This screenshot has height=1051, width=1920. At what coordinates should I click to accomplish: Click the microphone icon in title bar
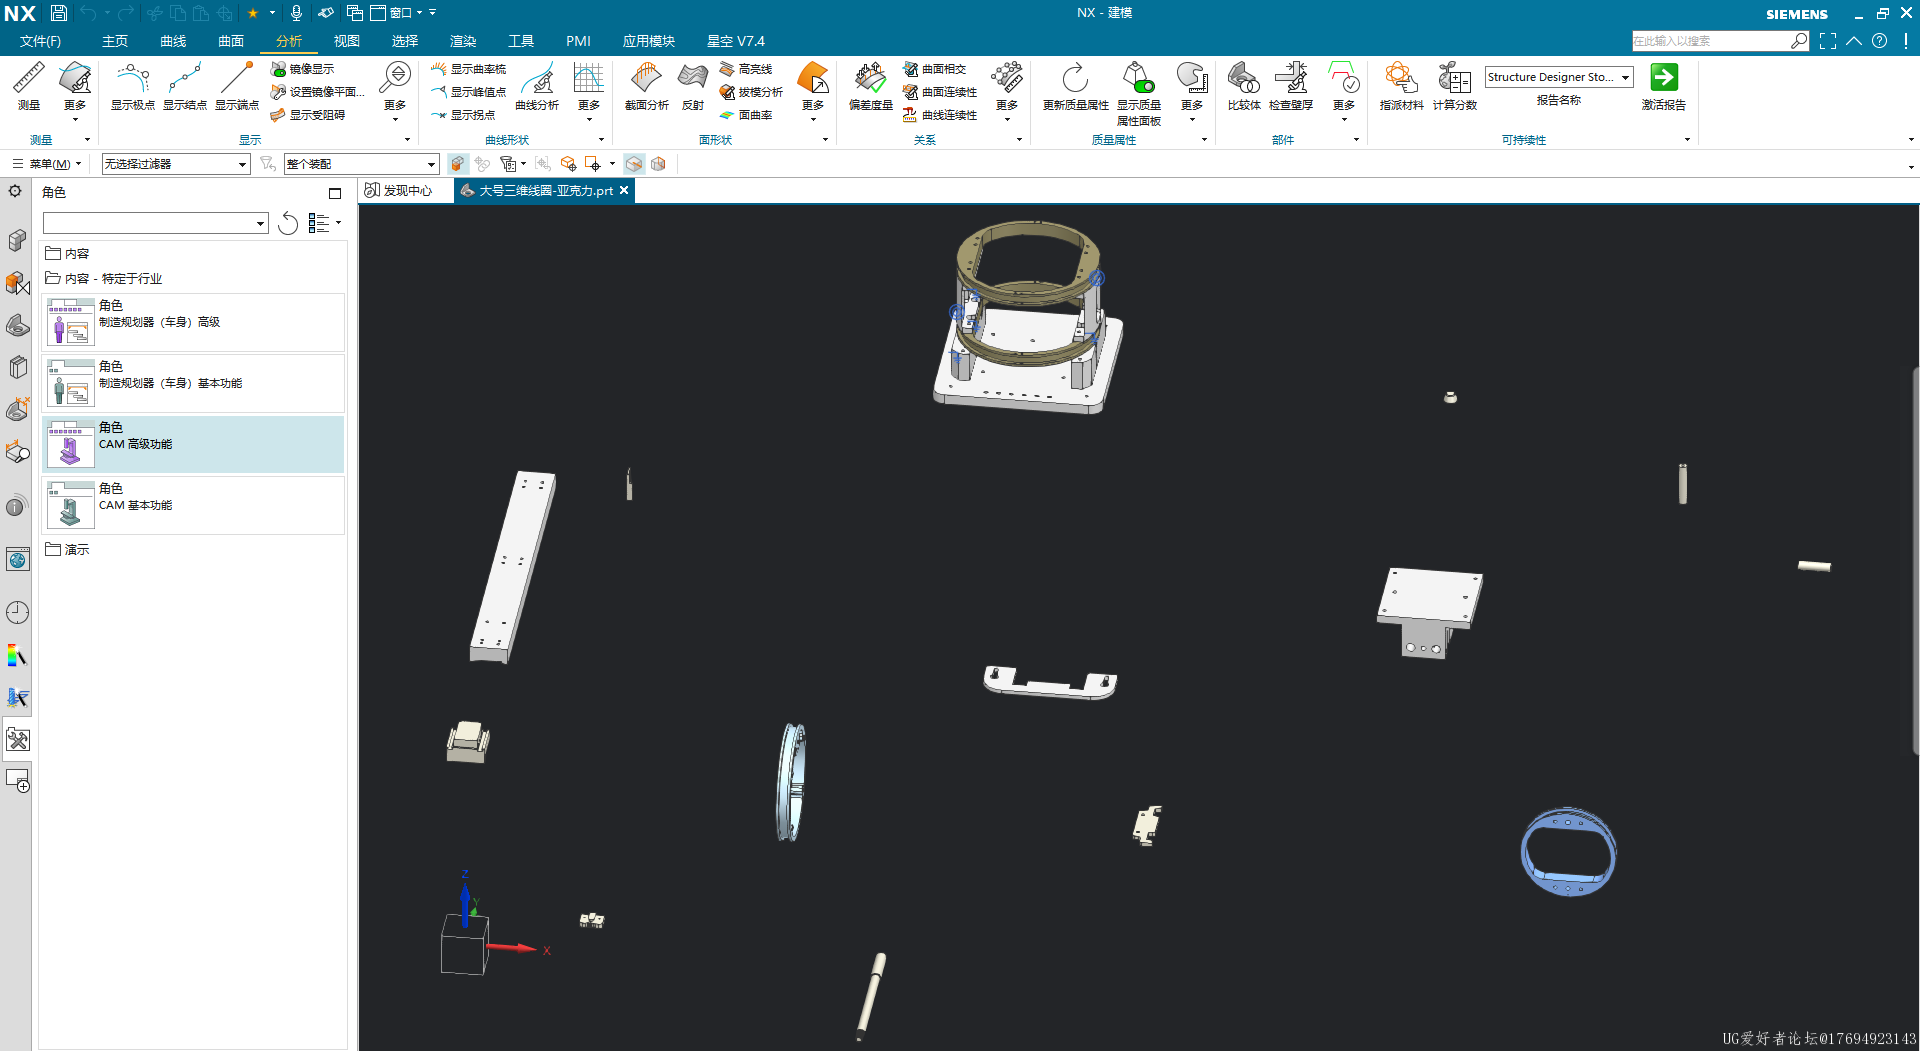pos(296,13)
